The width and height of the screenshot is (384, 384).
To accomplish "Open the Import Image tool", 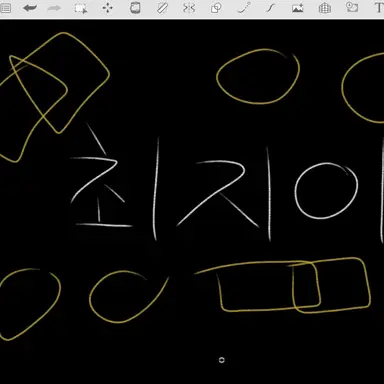I will (x=297, y=8).
